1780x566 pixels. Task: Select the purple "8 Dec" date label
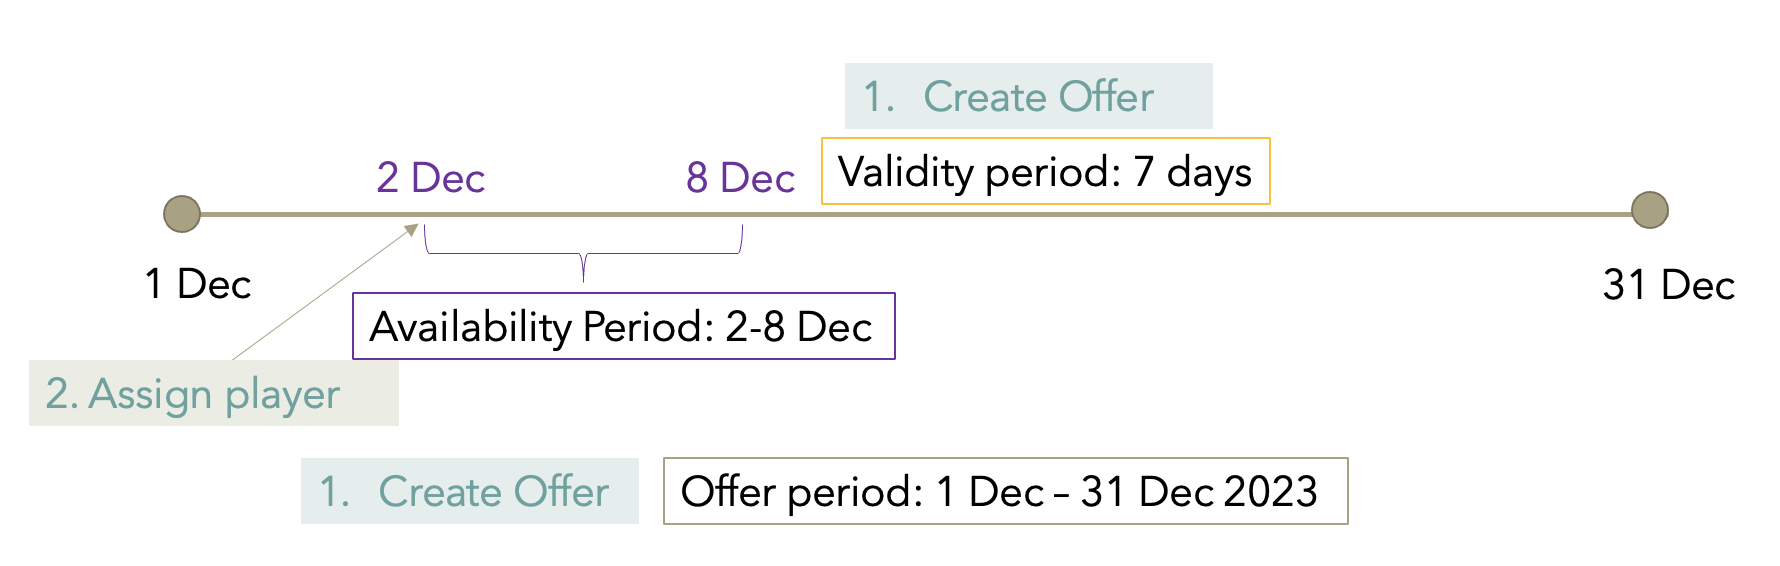pos(740,179)
